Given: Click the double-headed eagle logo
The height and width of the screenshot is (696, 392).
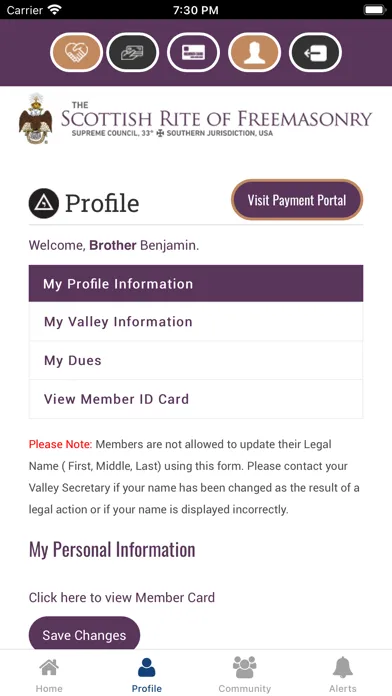Looking at the screenshot, I should point(36,119).
